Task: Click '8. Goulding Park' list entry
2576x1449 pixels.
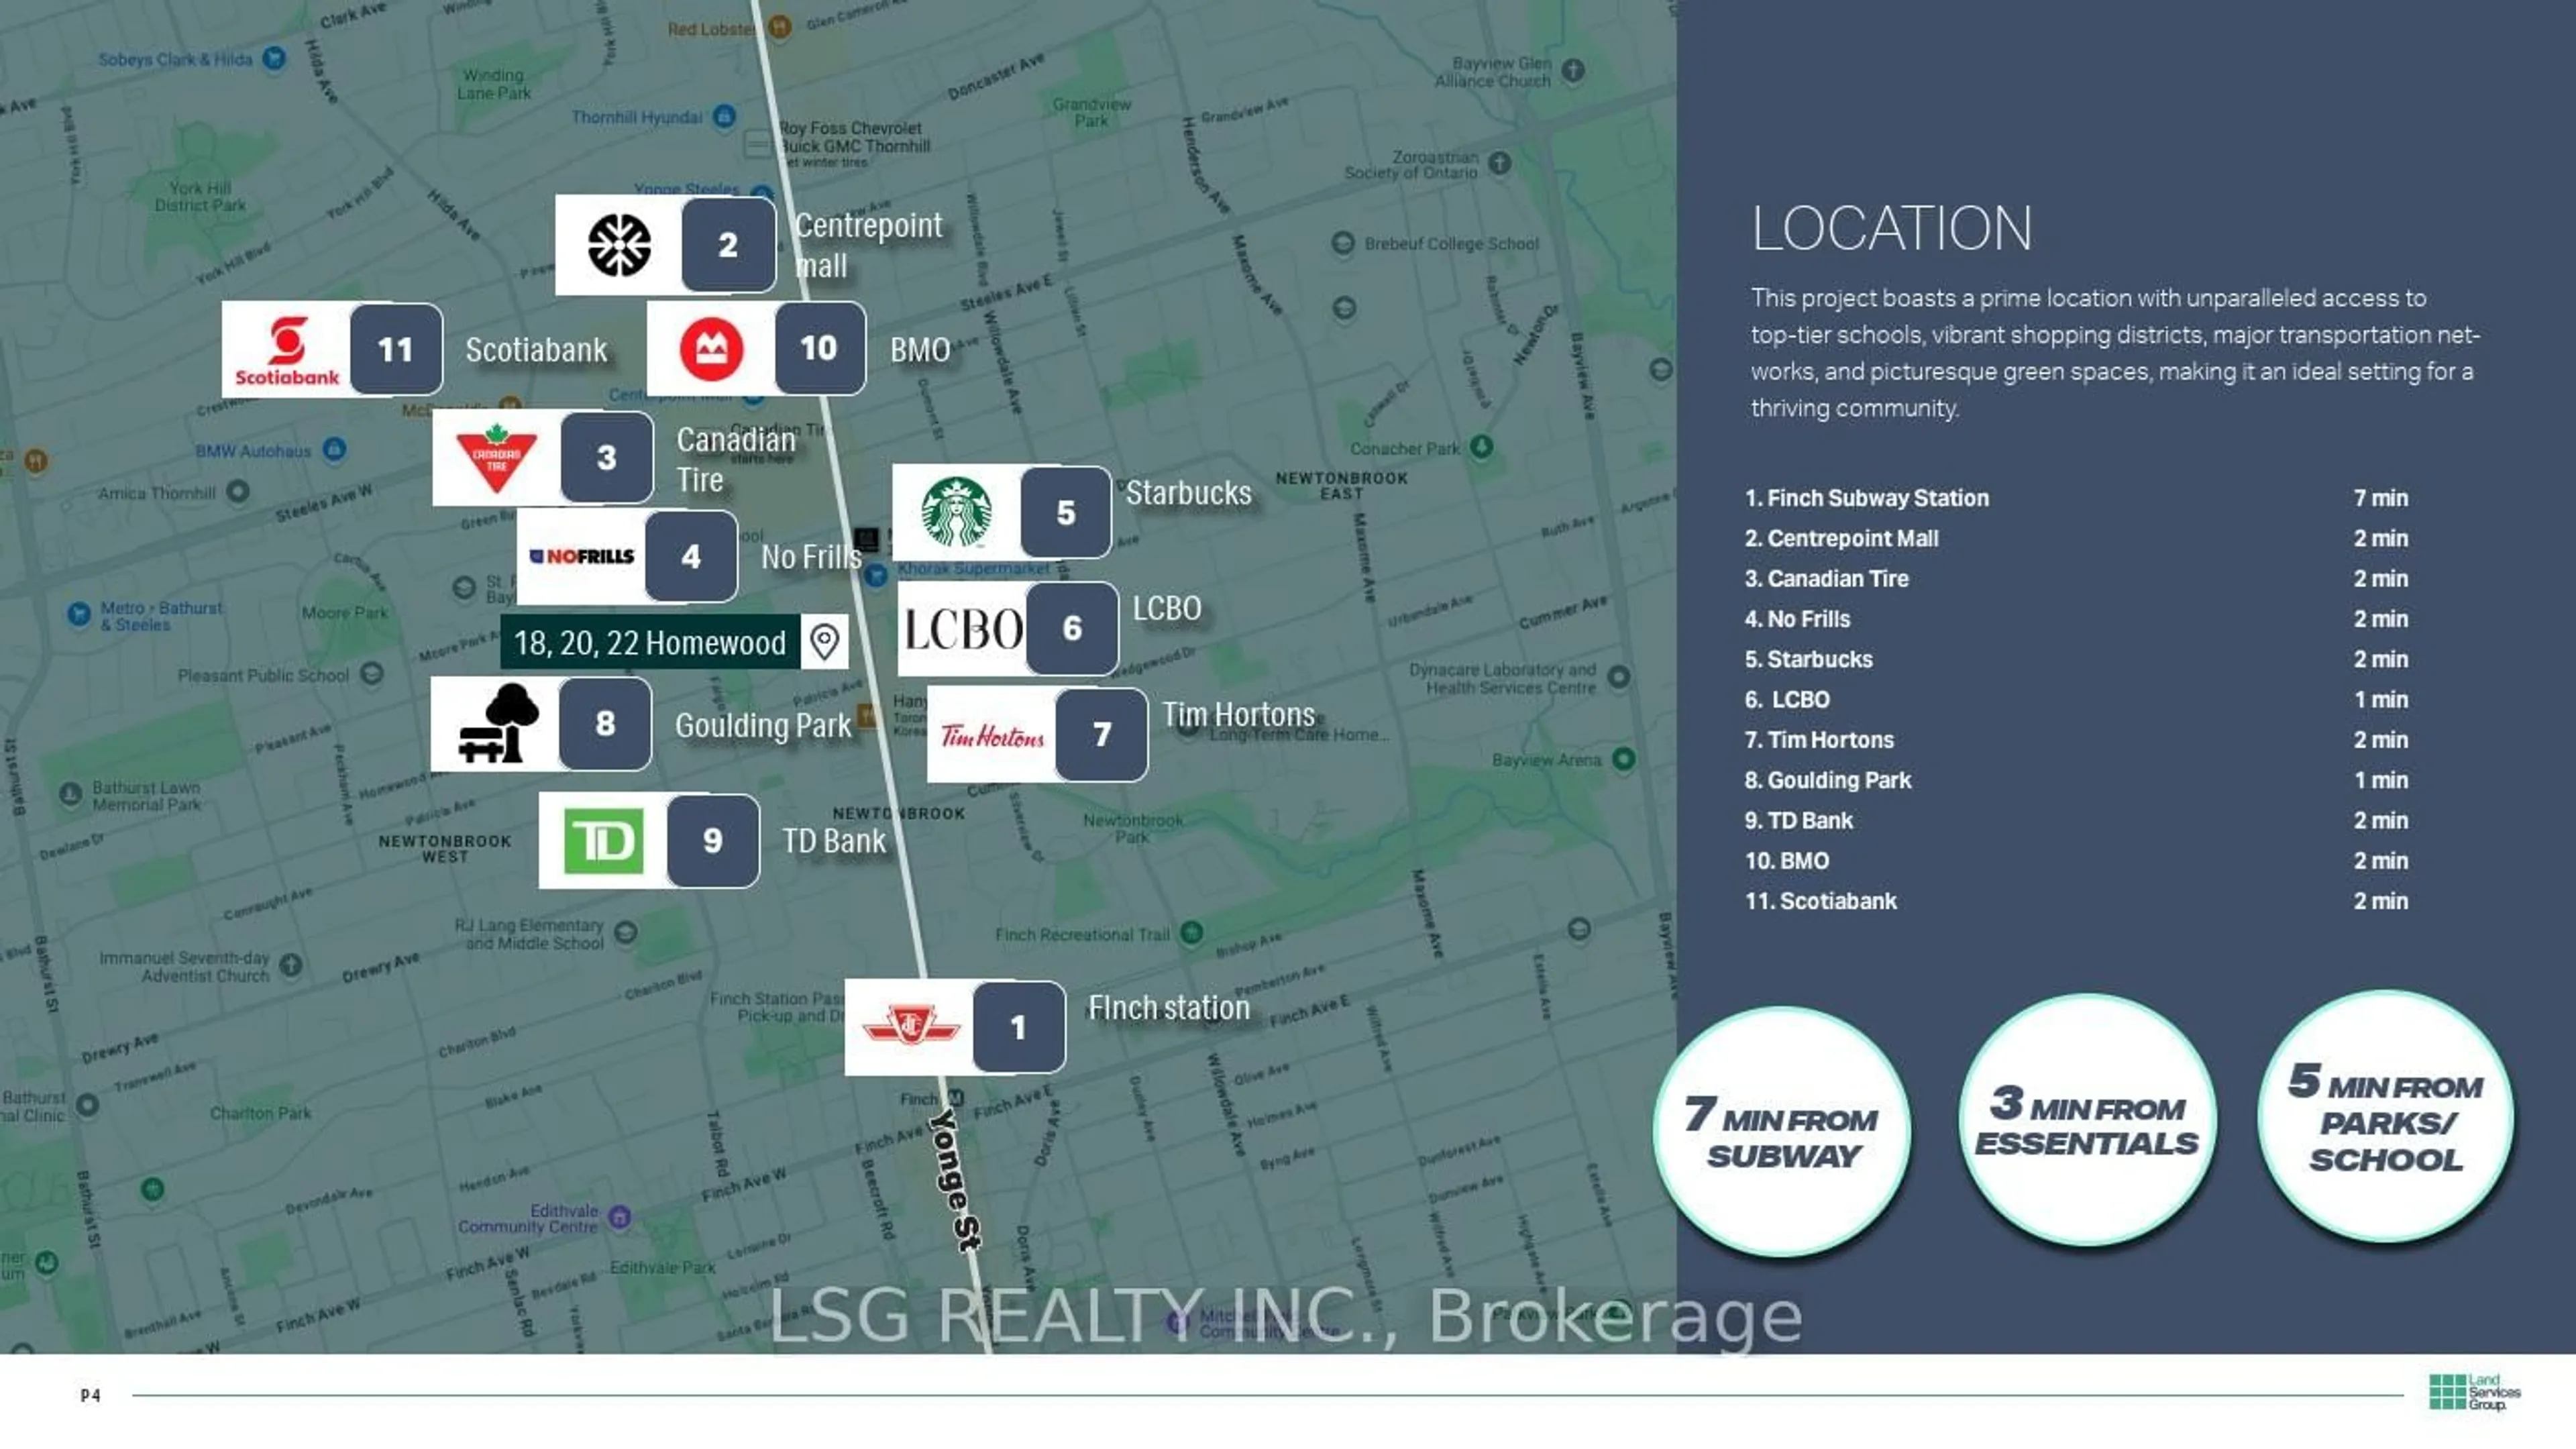Action: pos(1828,780)
